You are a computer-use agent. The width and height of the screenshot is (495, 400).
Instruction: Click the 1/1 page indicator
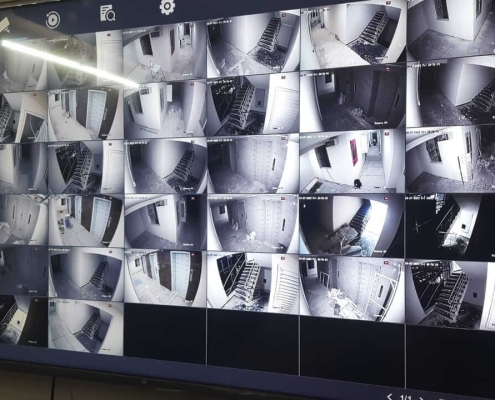coord(406,398)
